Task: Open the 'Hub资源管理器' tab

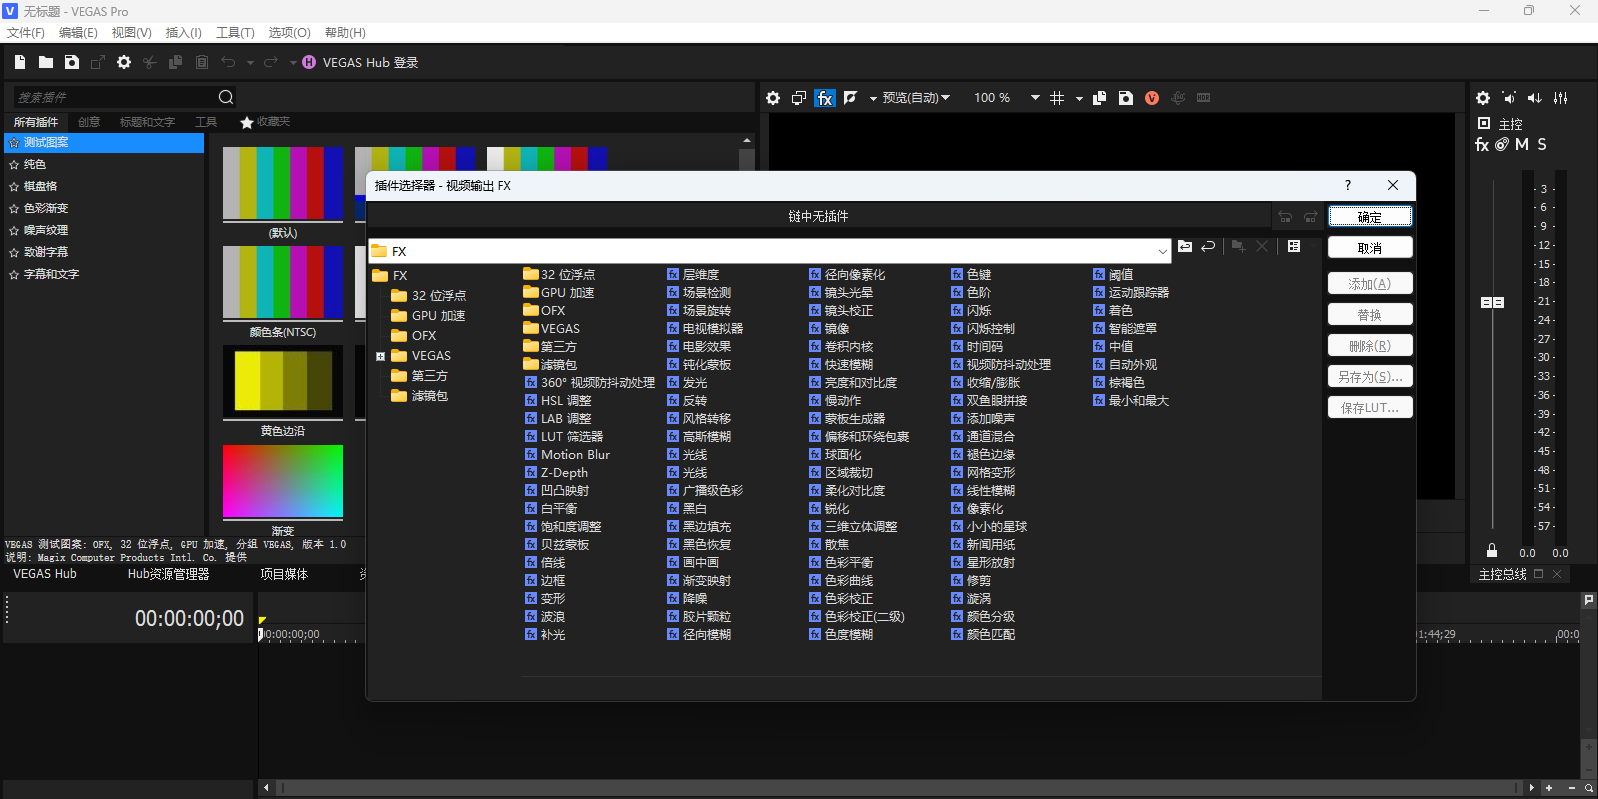Action: 168,574
